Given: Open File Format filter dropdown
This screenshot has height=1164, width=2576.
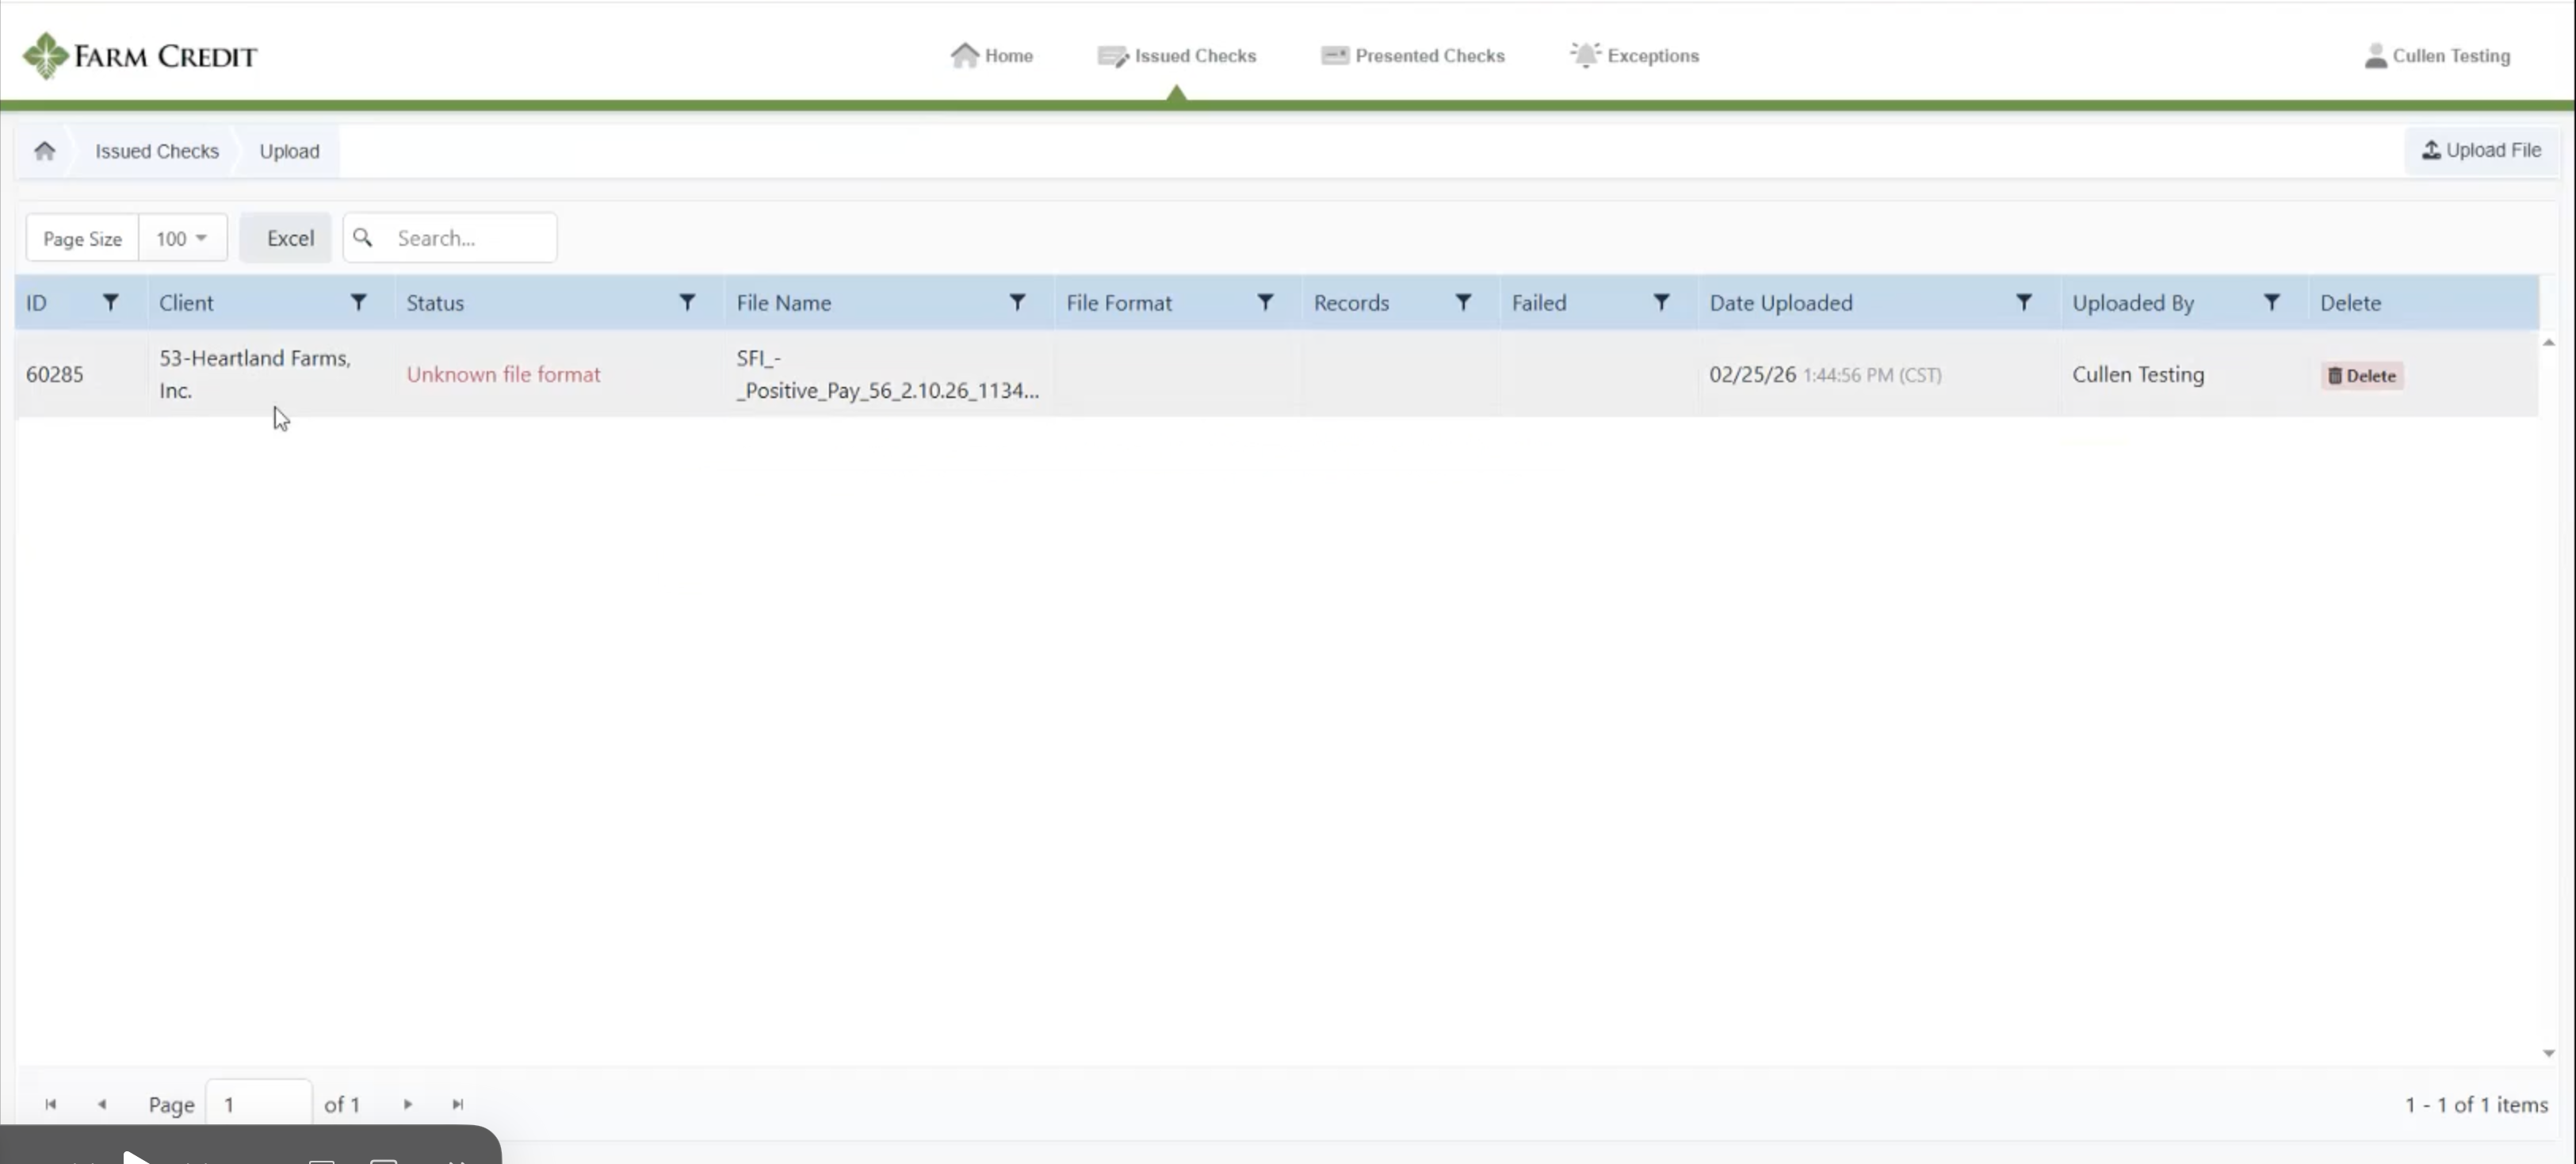Looking at the screenshot, I should point(1265,302).
